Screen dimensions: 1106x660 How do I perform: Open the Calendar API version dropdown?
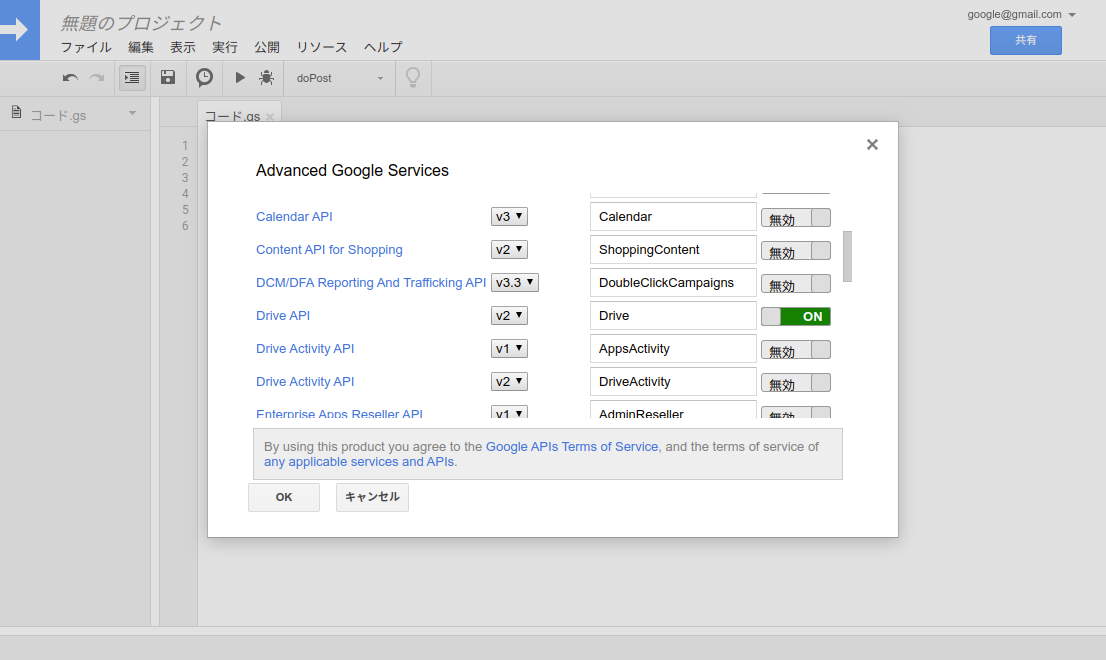pyautogui.click(x=509, y=216)
